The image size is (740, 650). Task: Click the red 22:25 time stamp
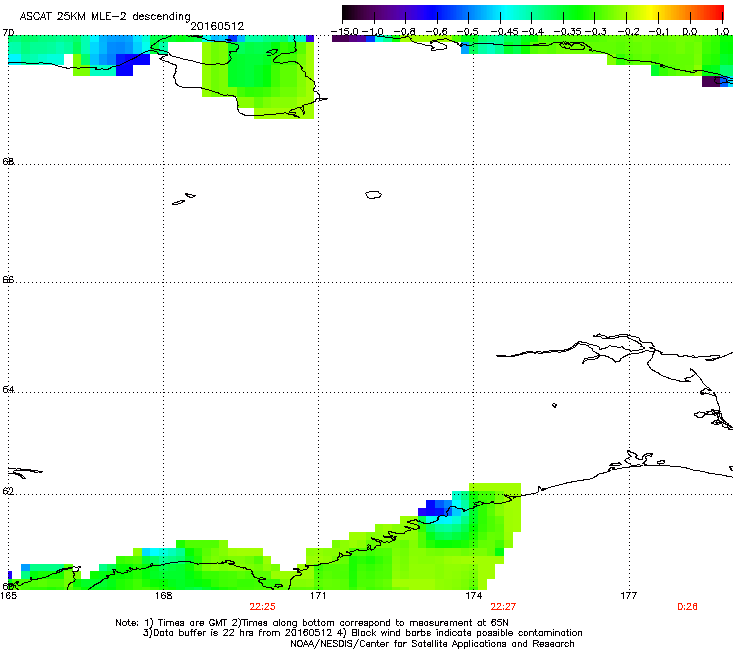pos(262,607)
